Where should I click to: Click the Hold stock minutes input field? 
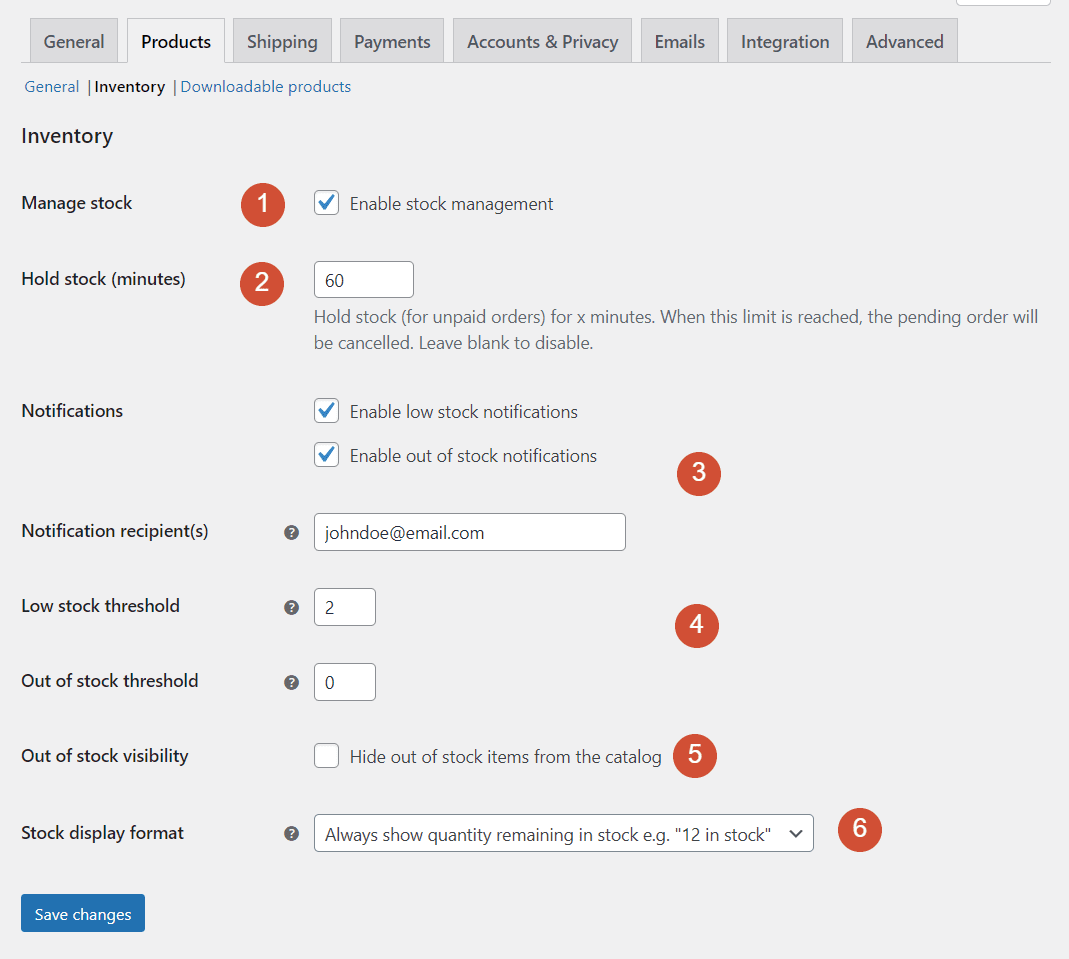point(363,279)
